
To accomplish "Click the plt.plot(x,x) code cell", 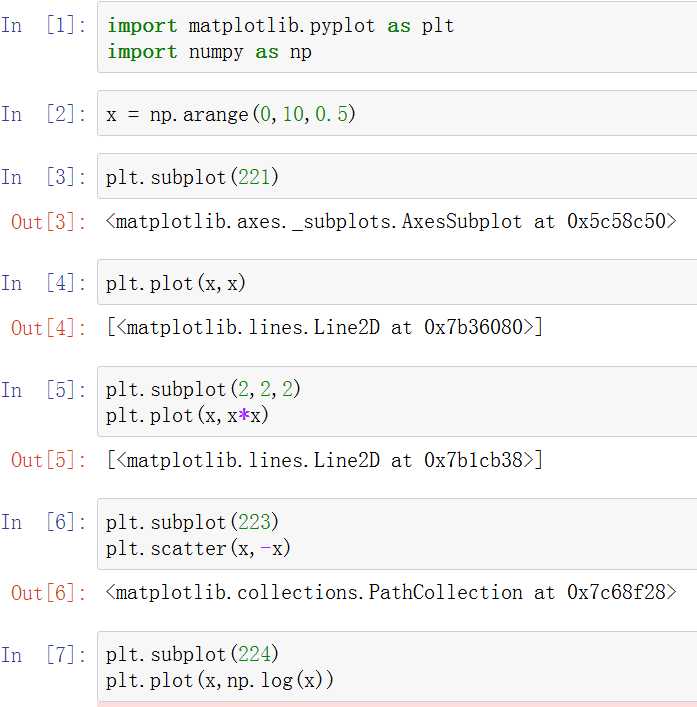I will coord(397,283).
